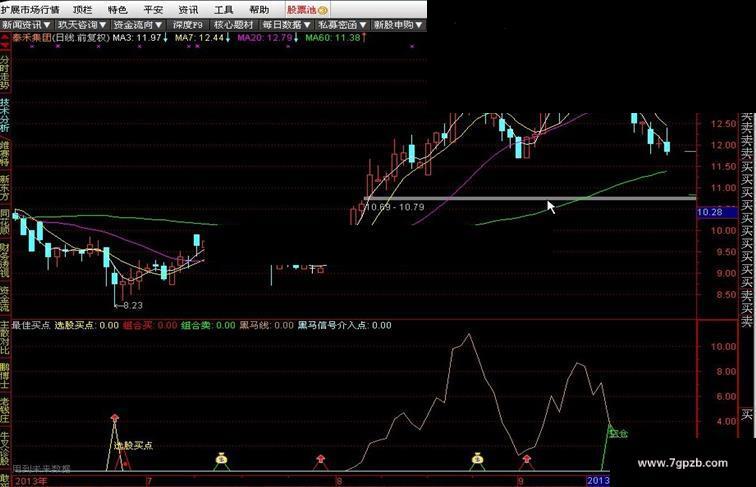Open the 财务透视 sidebar tab
Screen dimensions: 756x487
point(5,261)
